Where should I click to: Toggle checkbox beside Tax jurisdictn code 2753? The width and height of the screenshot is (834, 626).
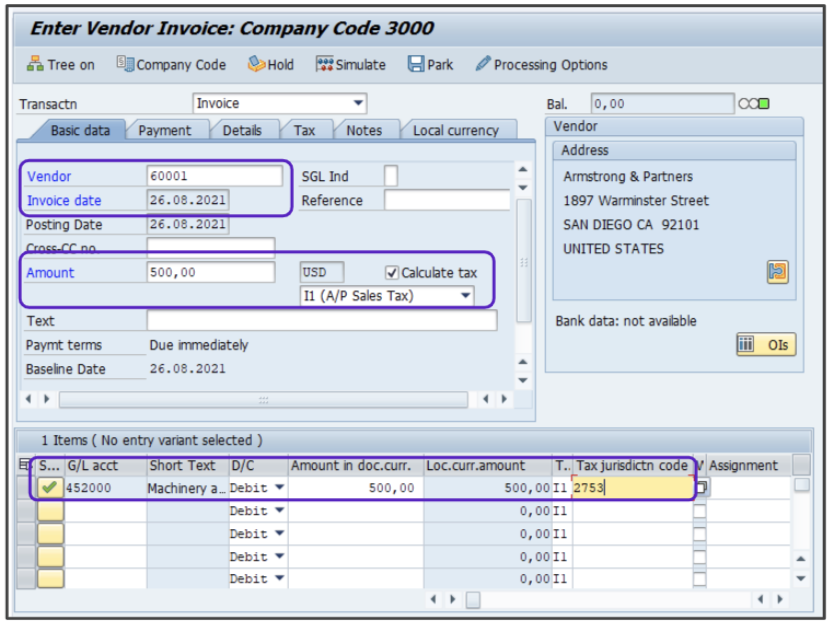pos(701,488)
